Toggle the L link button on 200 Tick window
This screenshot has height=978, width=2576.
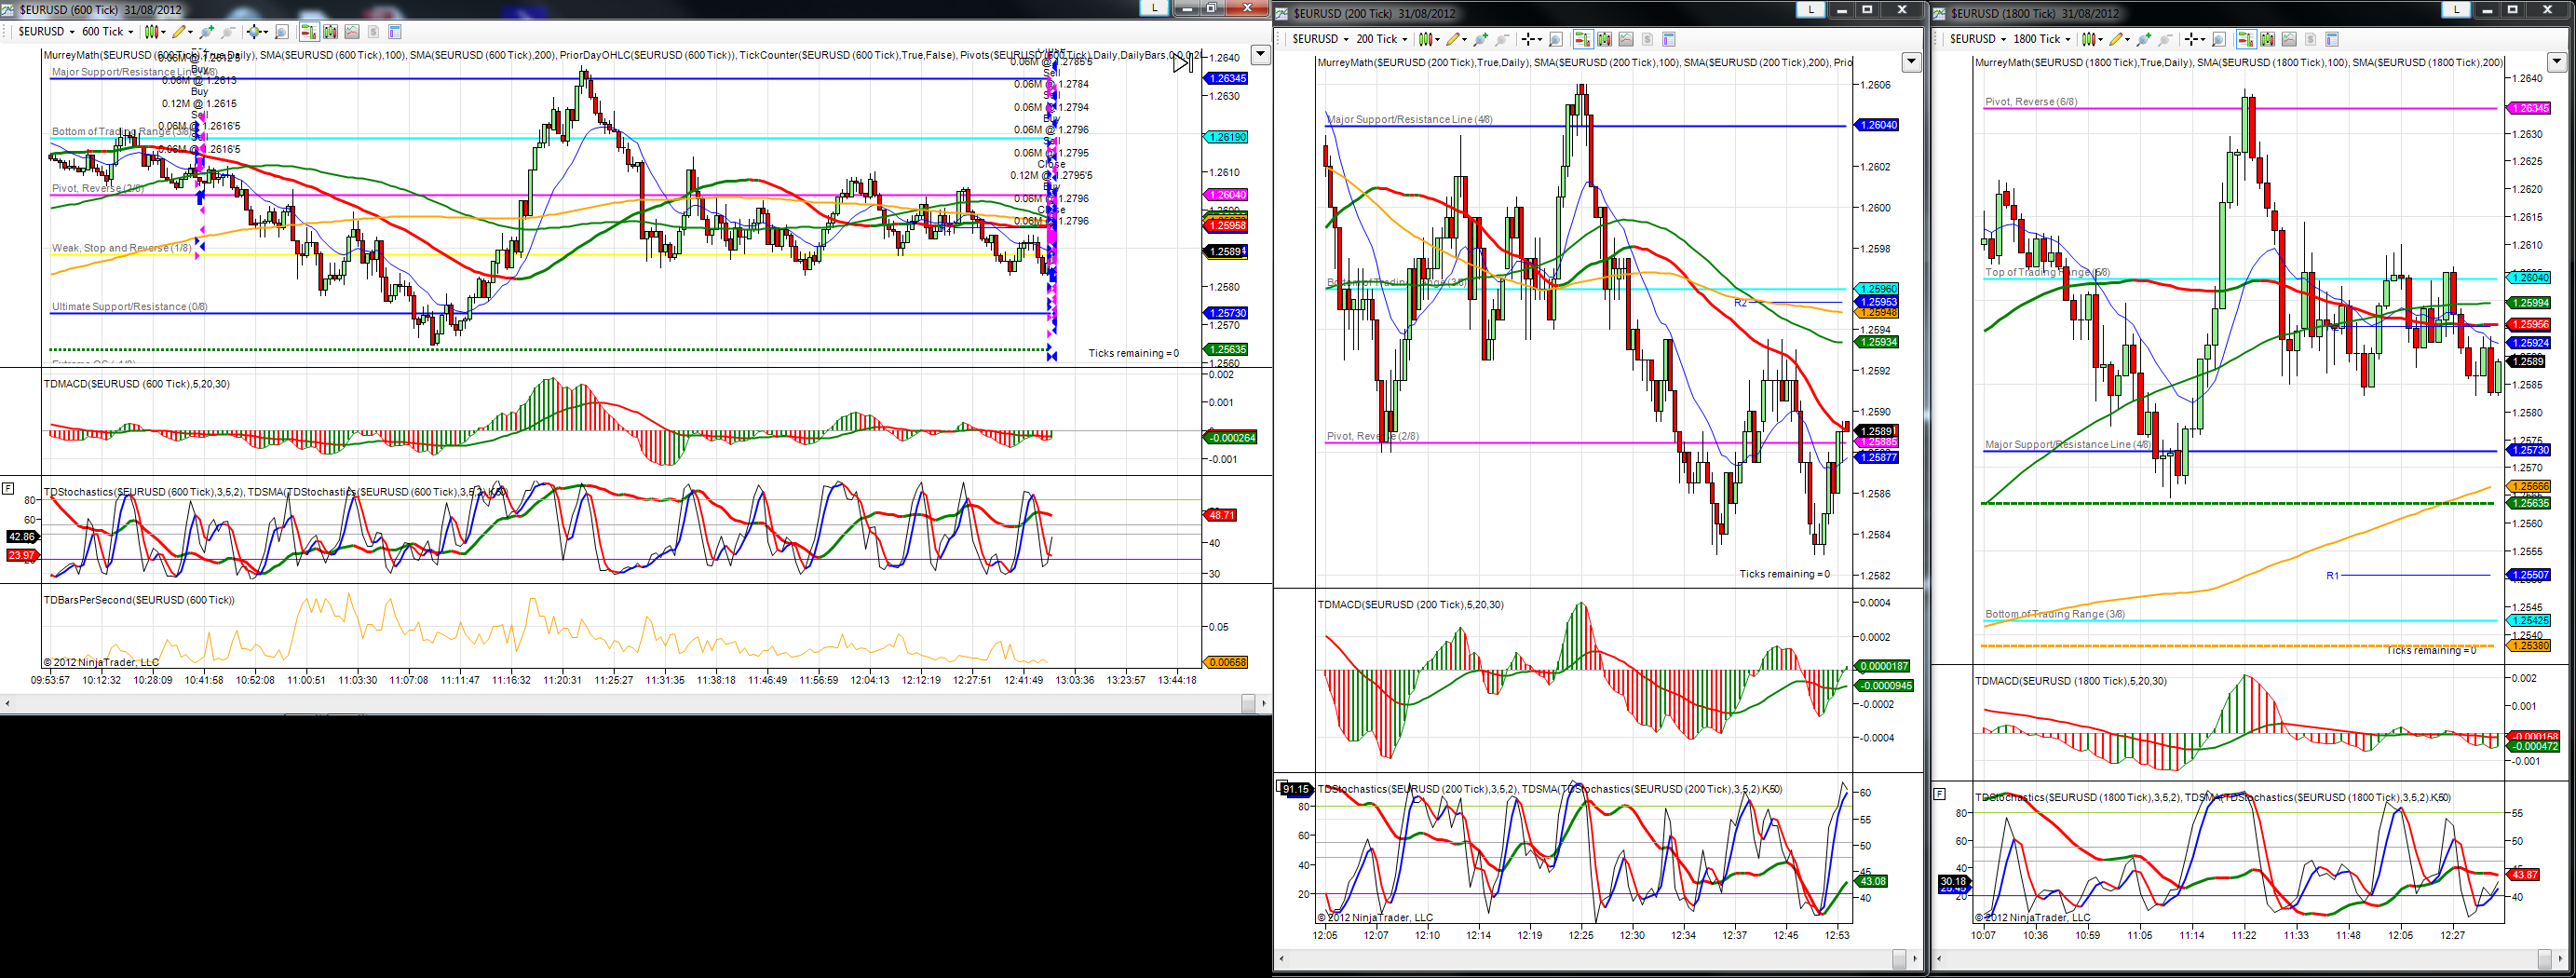[x=1810, y=9]
